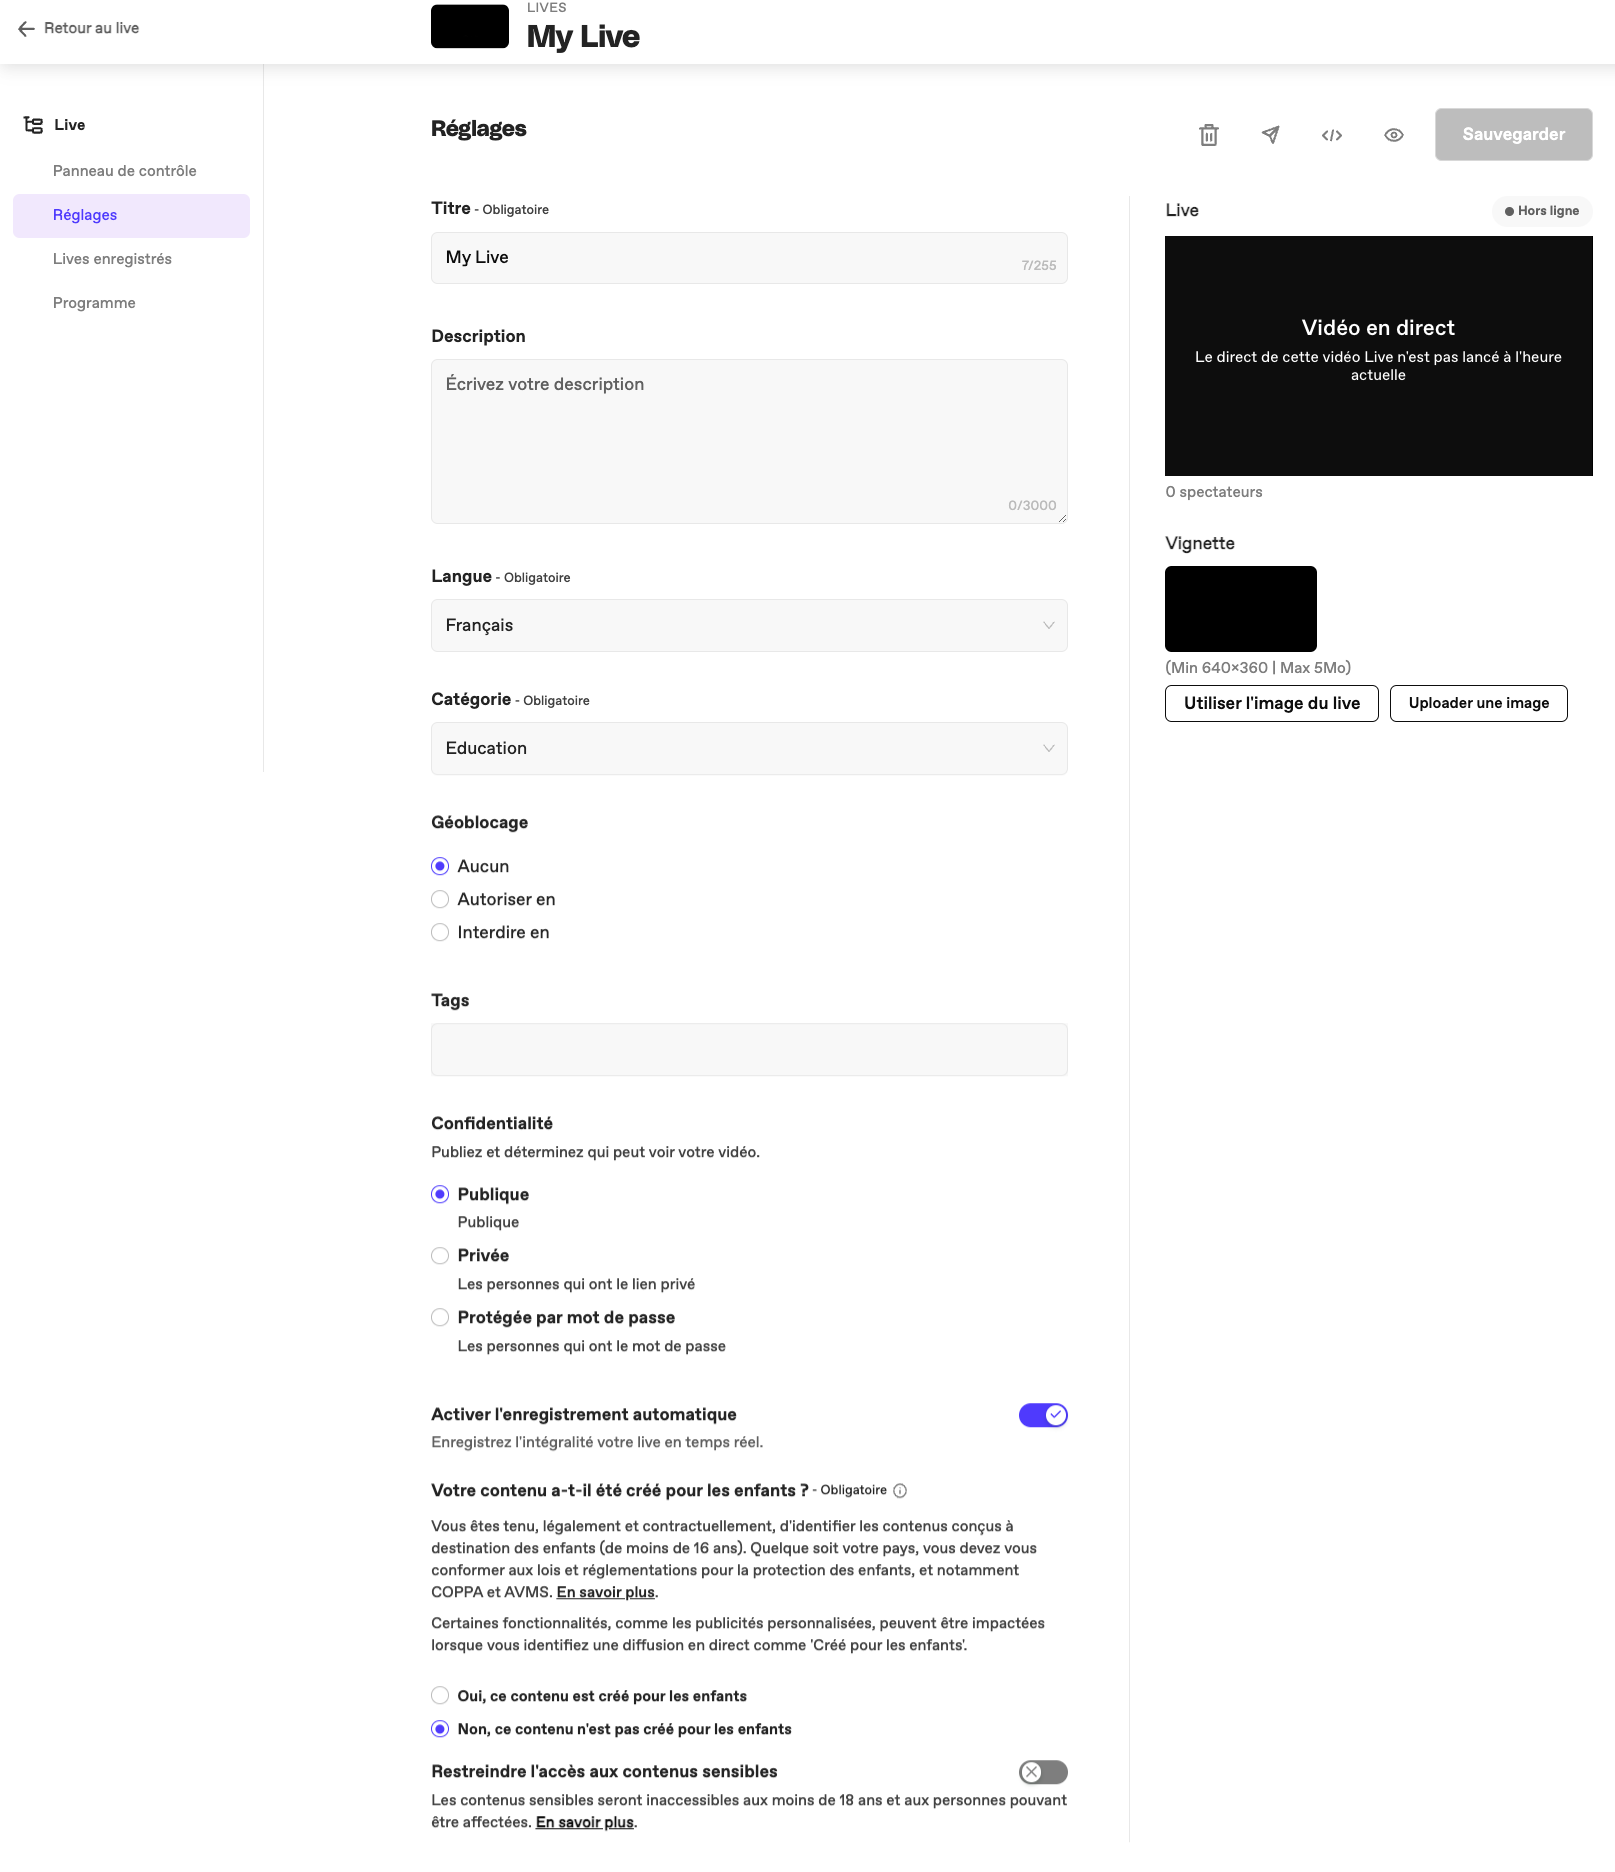Viewport: 1615px width, 1872px height.
Task: Select Publique privacy option
Action: click(x=440, y=1194)
